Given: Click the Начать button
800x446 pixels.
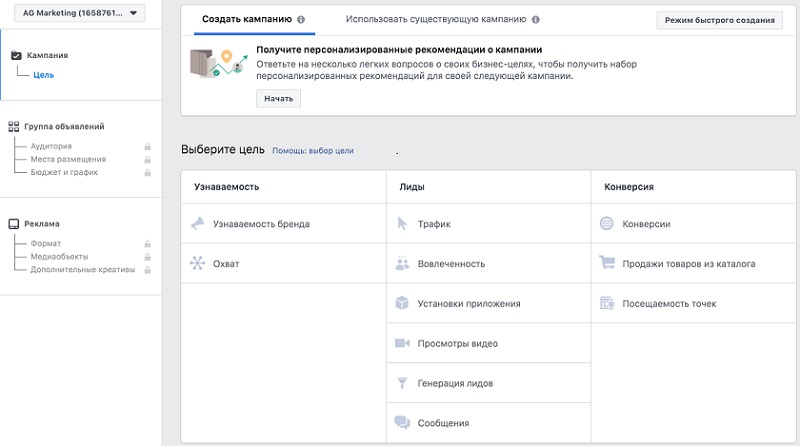Looking at the screenshot, I should [x=279, y=98].
